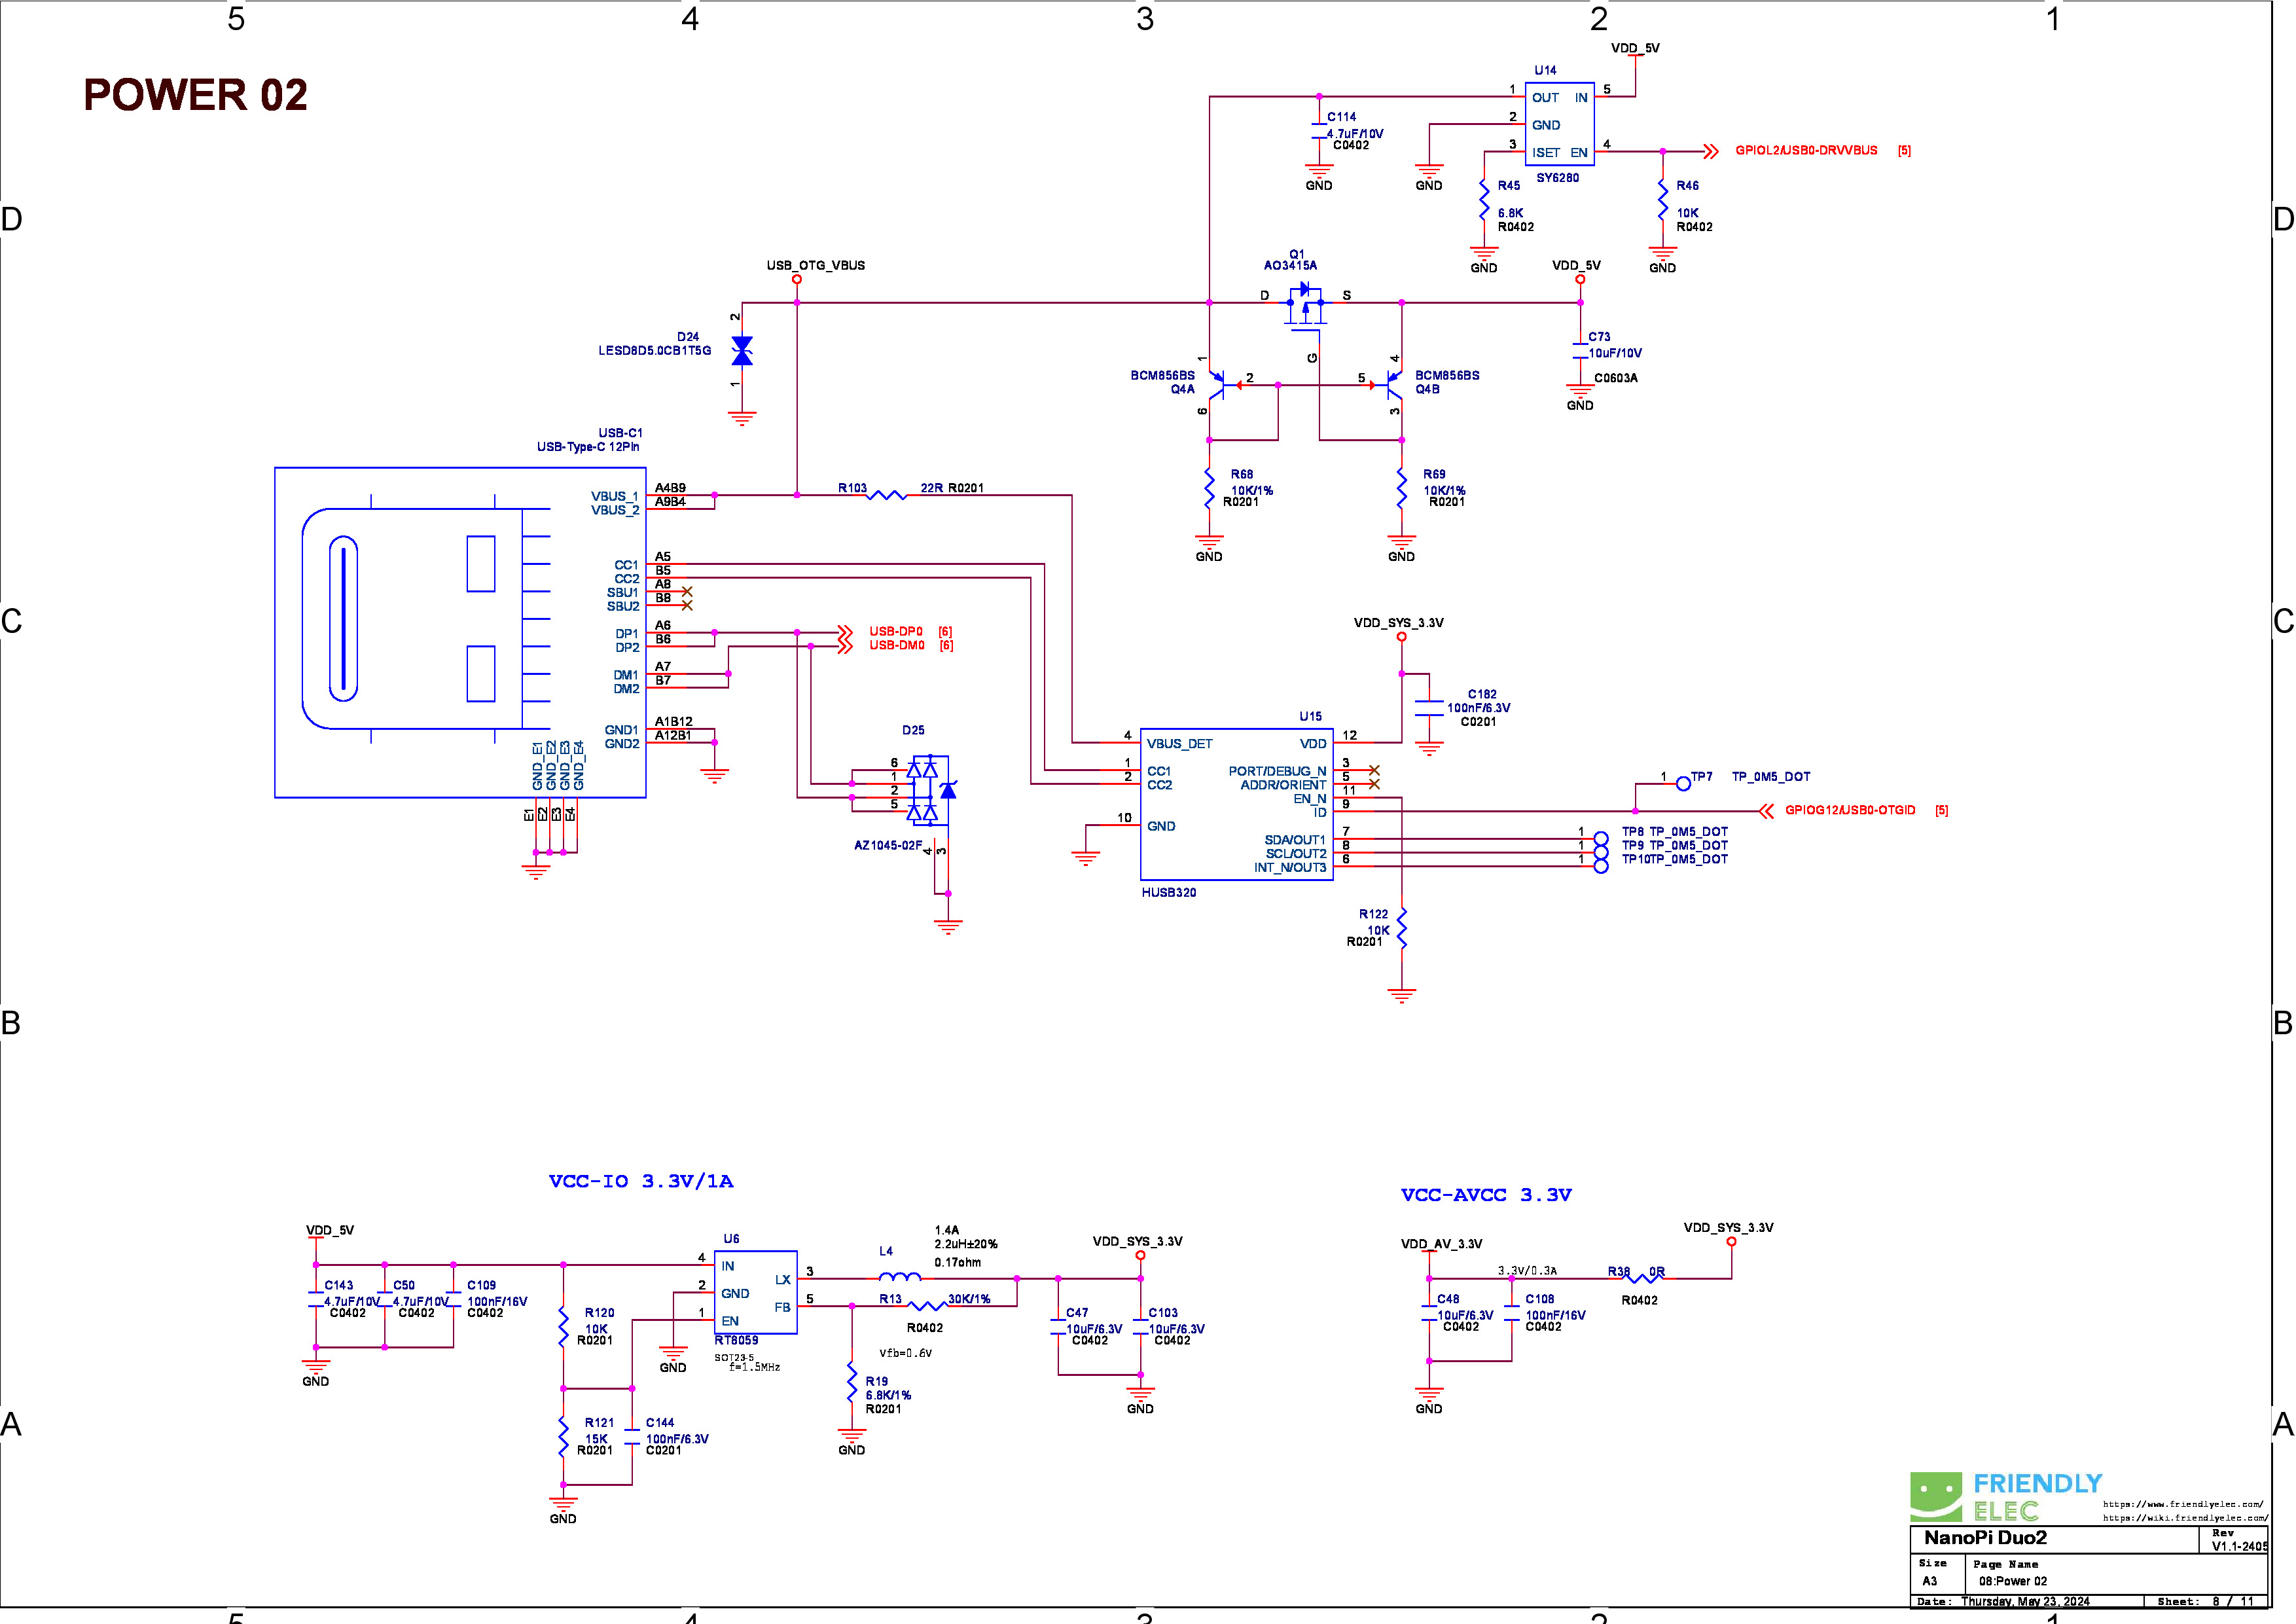Select the USB-C1 Type-C connector symbol
The width and height of the screenshot is (2296, 1624).
[x=460, y=632]
